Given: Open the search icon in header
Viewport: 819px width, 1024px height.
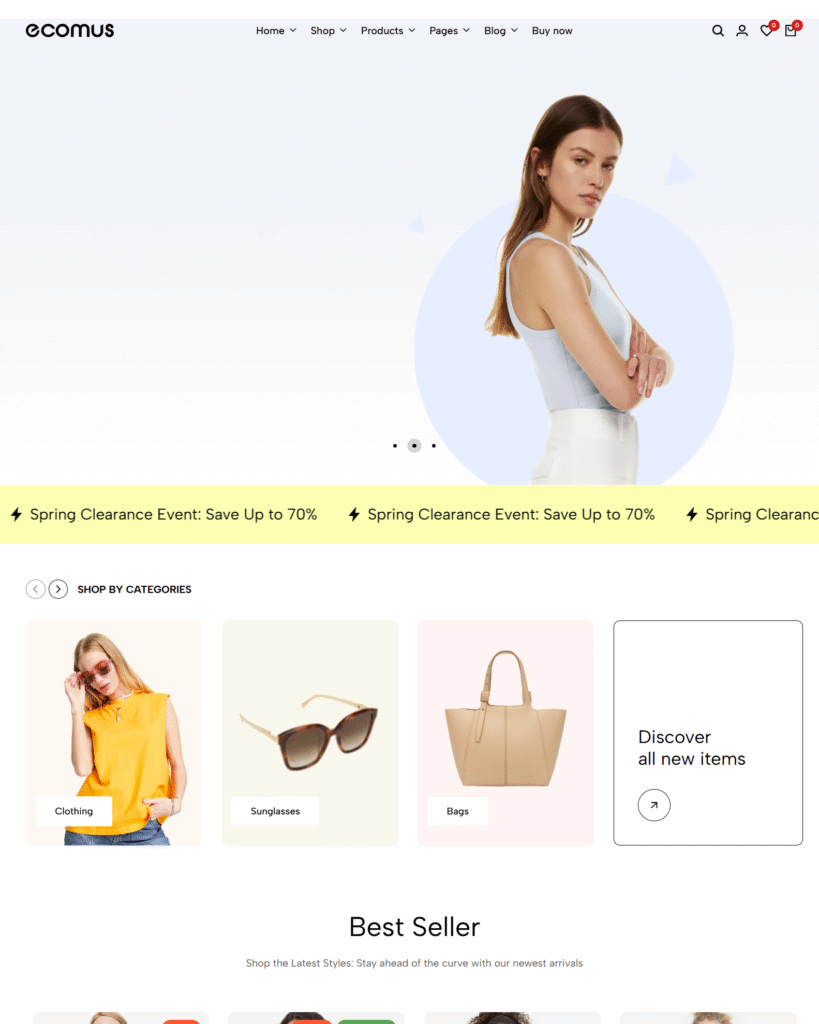Looking at the screenshot, I should click(x=717, y=31).
